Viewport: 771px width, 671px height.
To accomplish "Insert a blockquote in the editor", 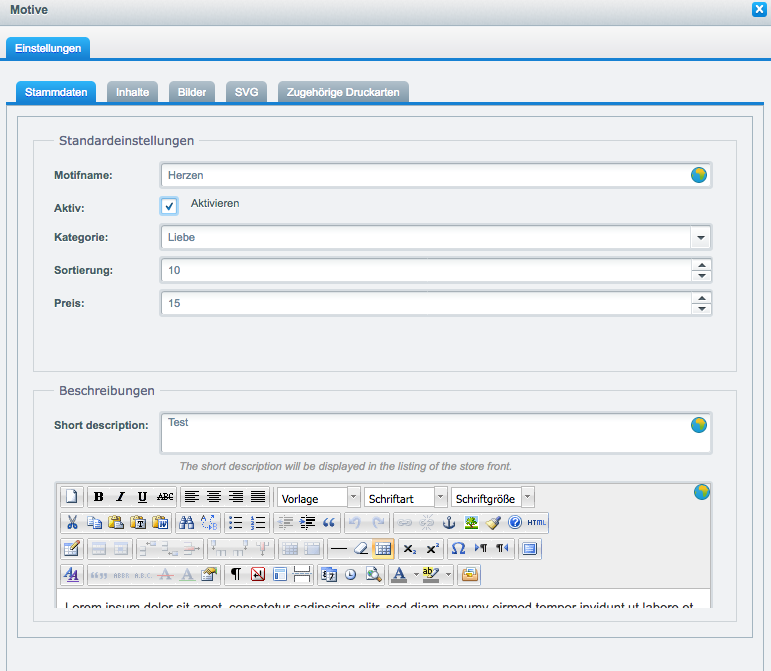I will [x=329, y=522].
